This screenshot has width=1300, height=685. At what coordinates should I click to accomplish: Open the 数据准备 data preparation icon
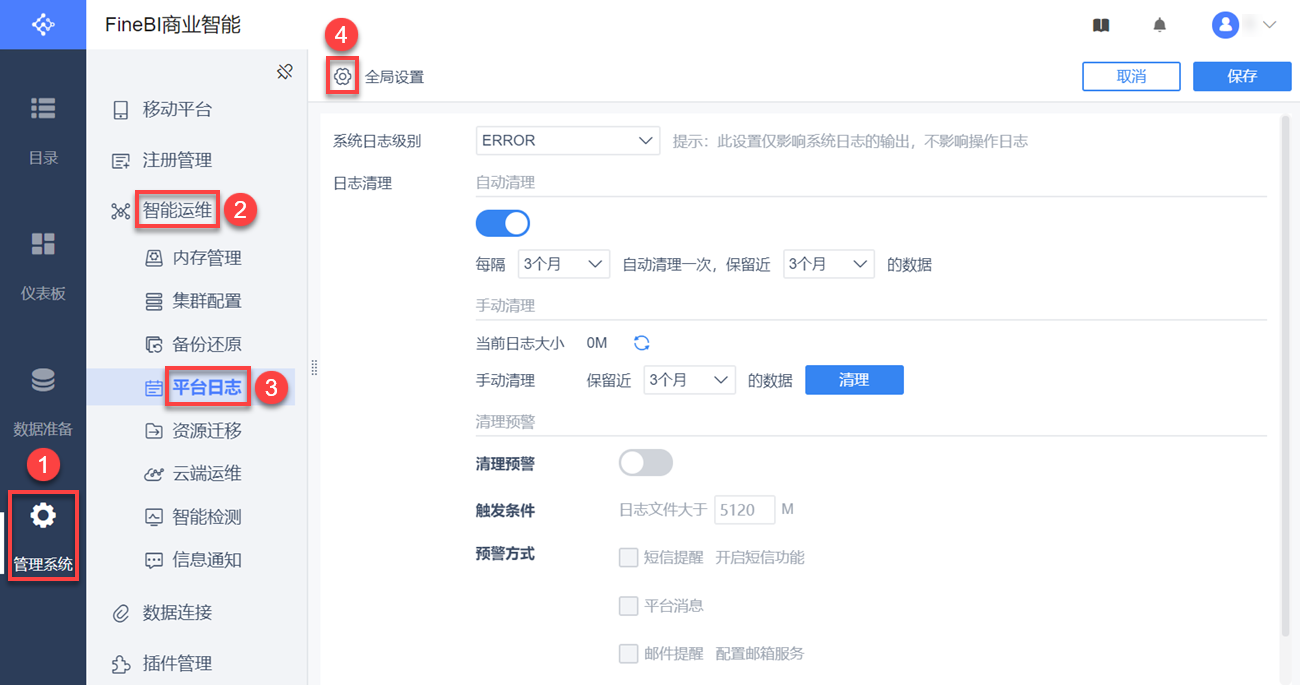click(43, 381)
